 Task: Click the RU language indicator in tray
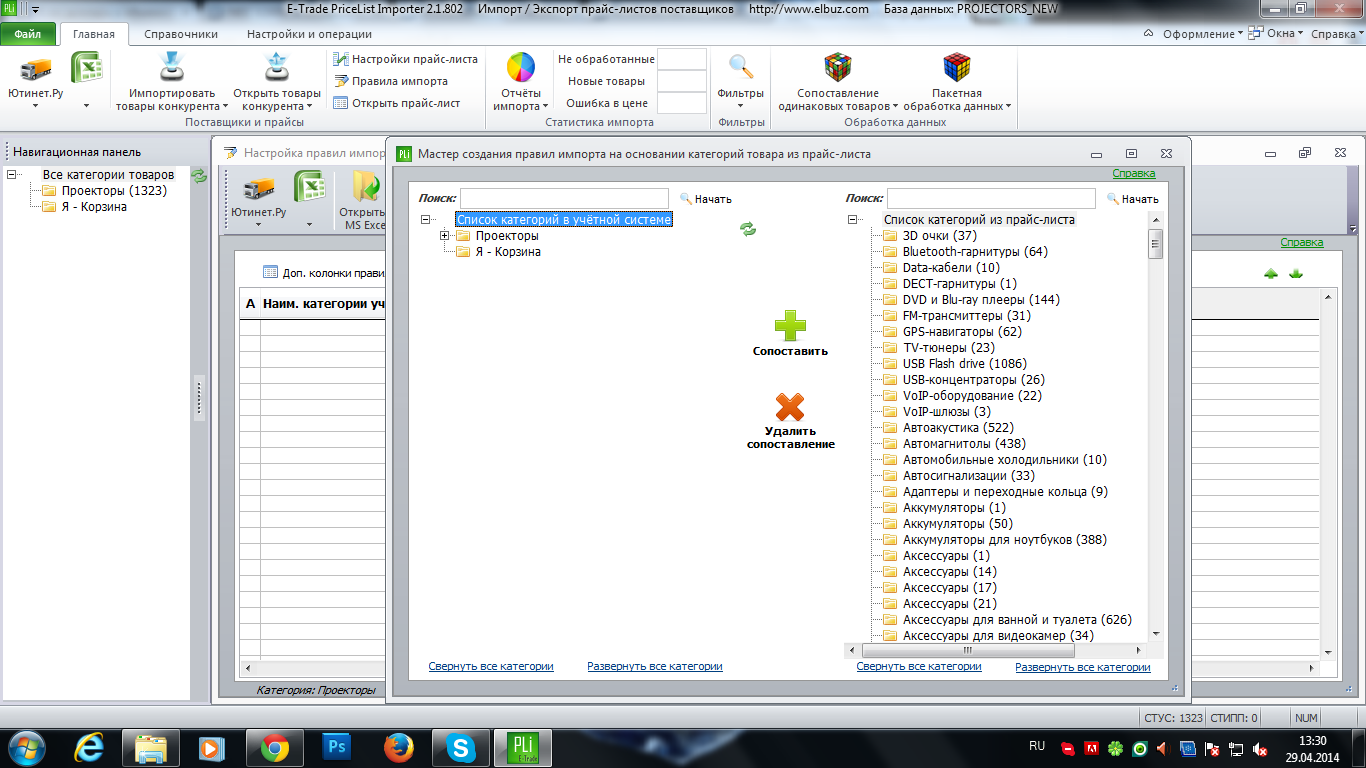coord(1037,746)
